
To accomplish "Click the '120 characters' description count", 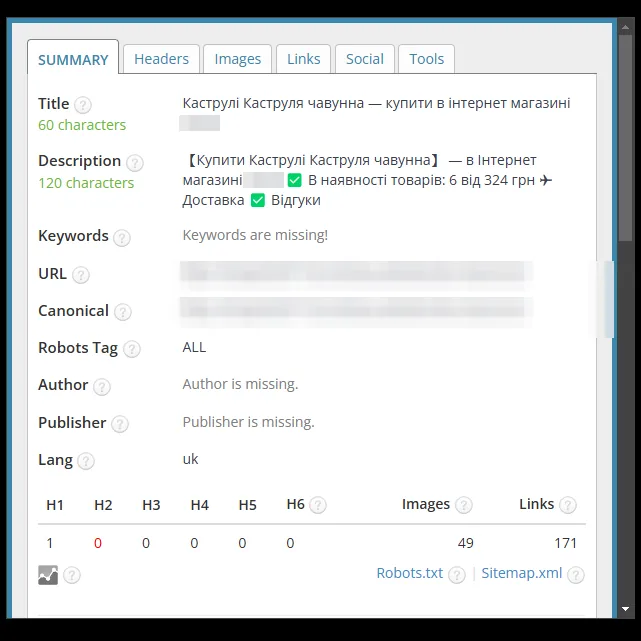I will point(86,183).
